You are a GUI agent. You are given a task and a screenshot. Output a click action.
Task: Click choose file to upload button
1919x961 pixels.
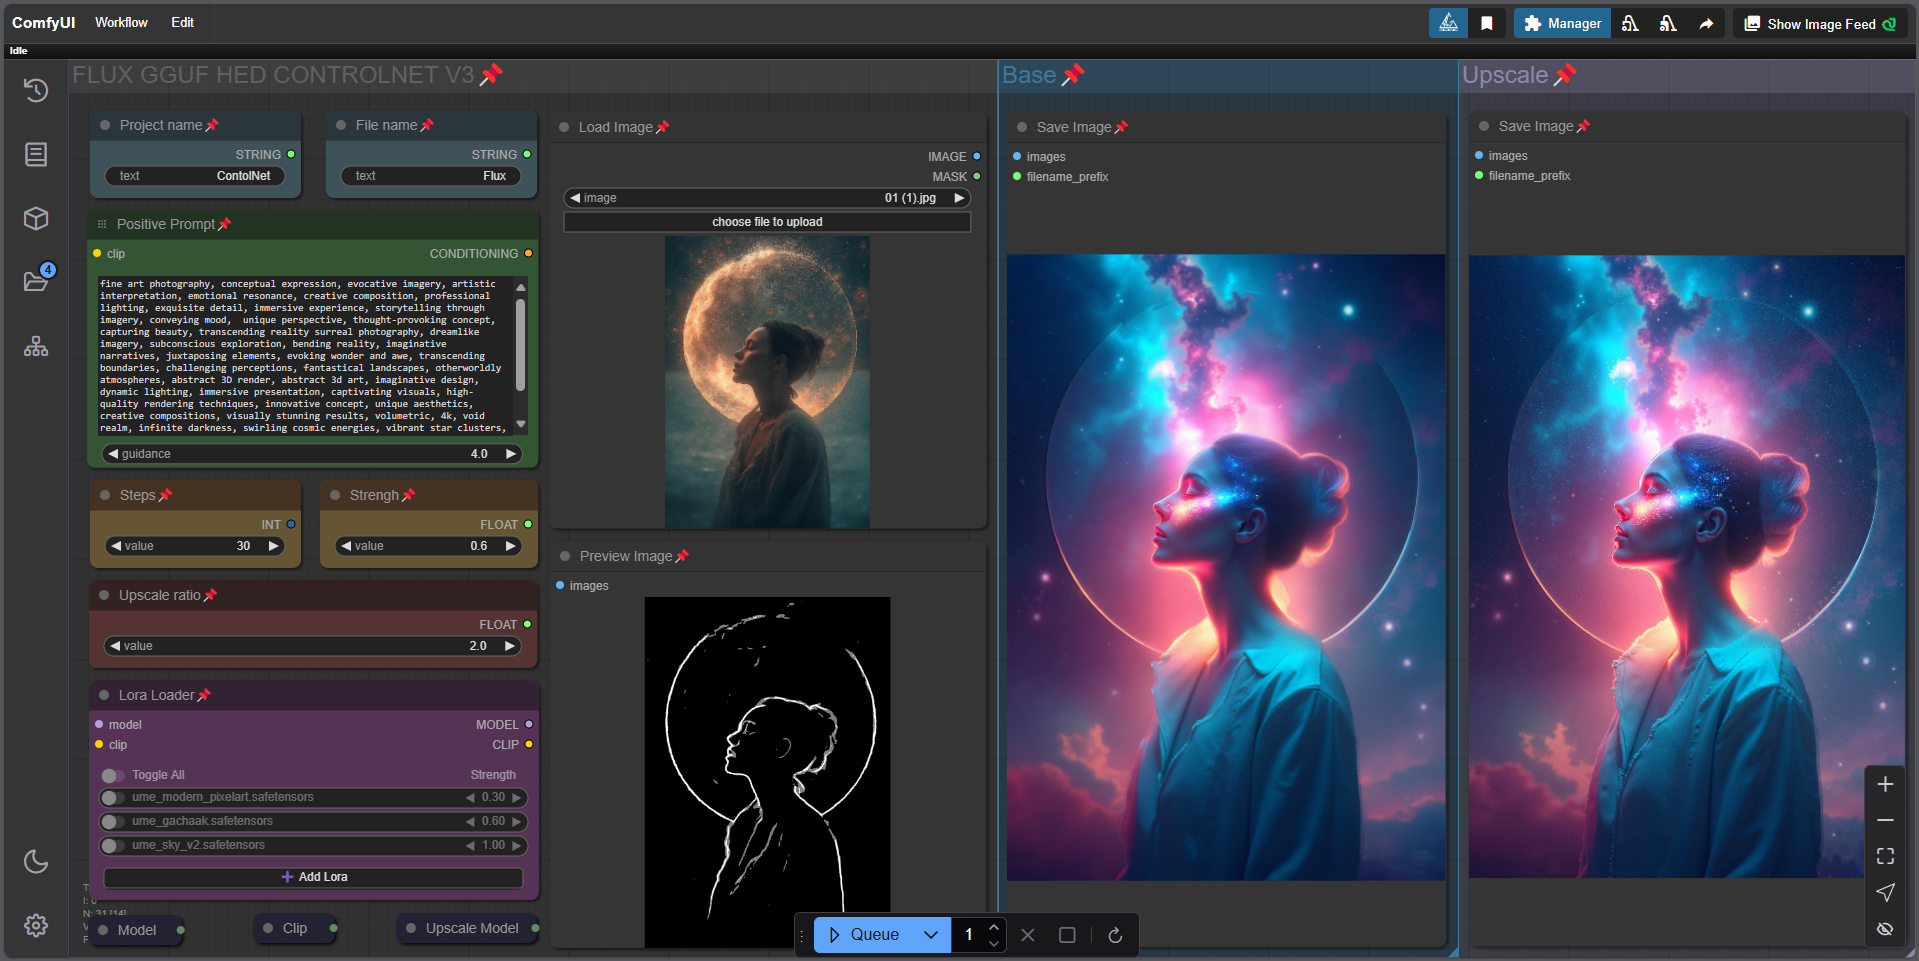[x=767, y=222]
